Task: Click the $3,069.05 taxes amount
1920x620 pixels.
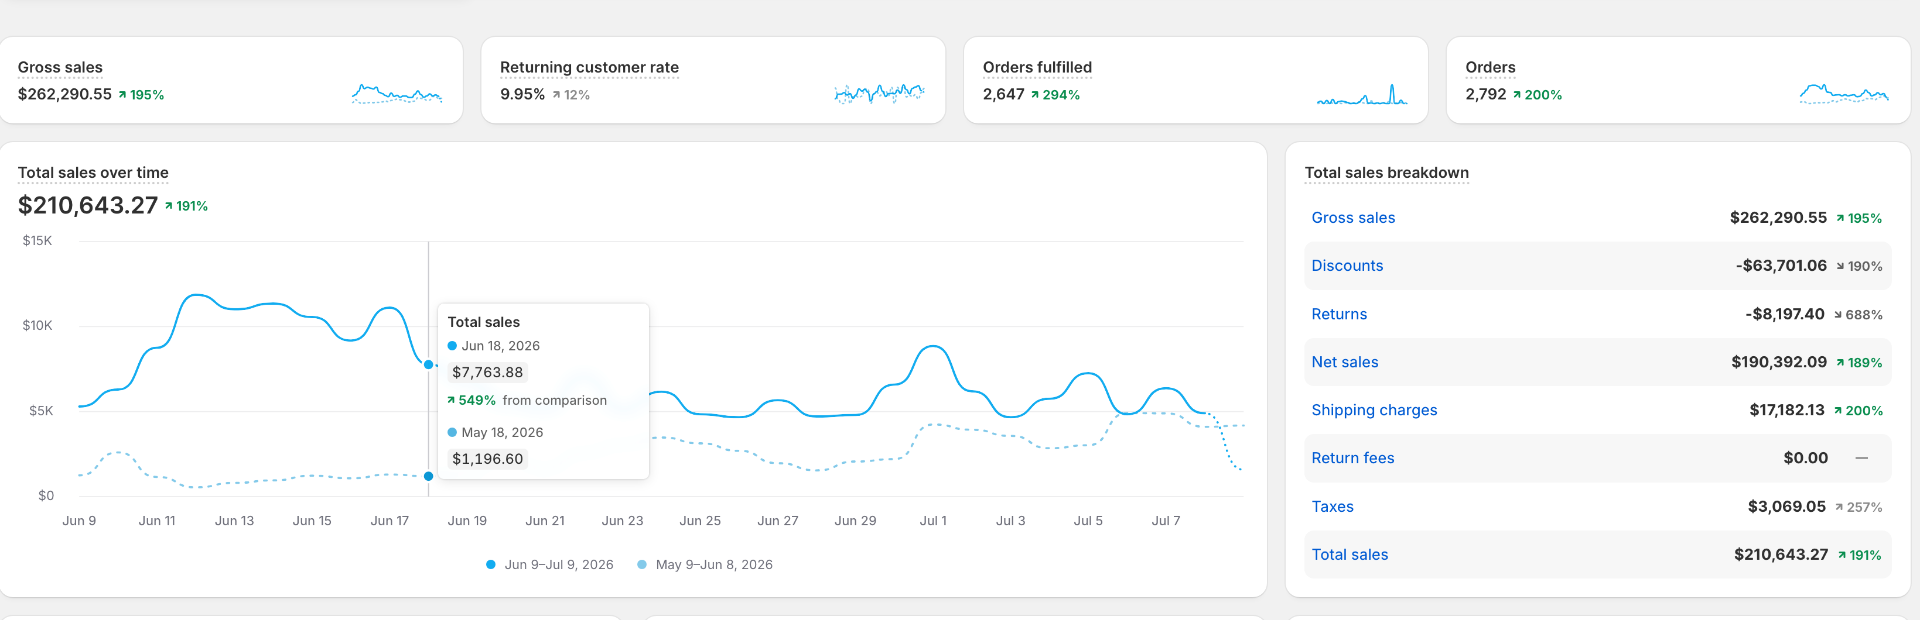Action: tap(1787, 507)
